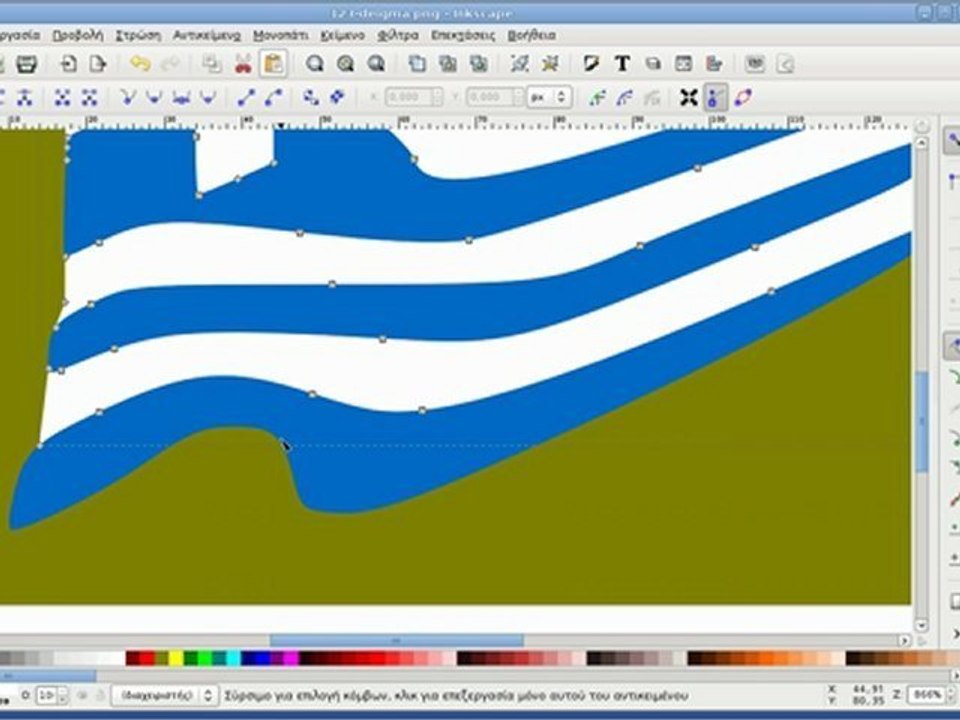This screenshot has width=960, height=720.
Task: Click the Import file icon
Action: click(x=69, y=64)
